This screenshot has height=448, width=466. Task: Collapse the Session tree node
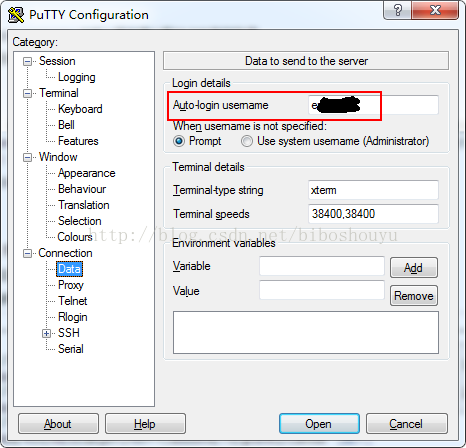[x=27, y=61]
